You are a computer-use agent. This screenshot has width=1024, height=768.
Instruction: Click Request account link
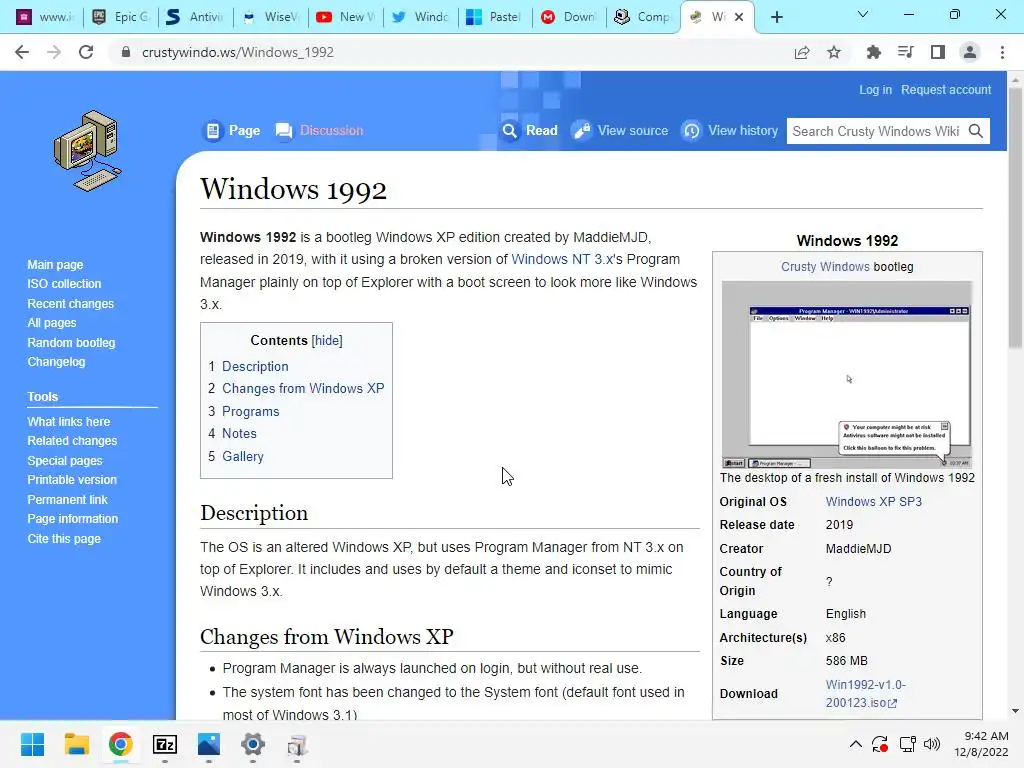coord(946,89)
